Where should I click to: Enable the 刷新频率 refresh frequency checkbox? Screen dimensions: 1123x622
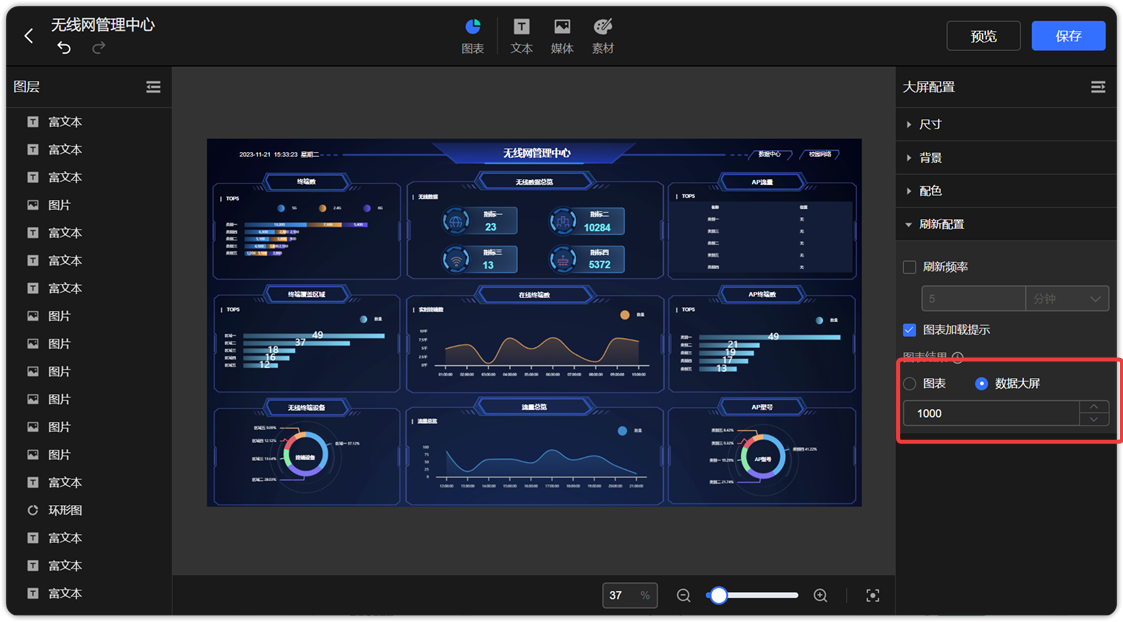coord(908,267)
